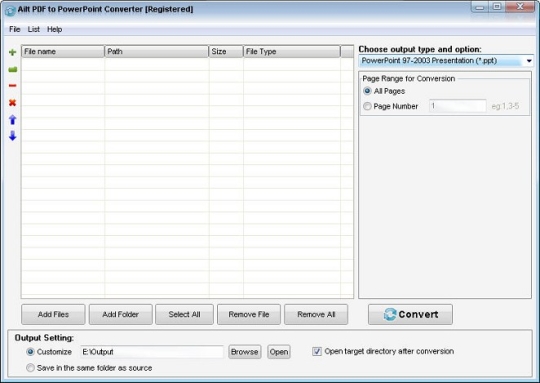Click the File name column header

pos(63,51)
